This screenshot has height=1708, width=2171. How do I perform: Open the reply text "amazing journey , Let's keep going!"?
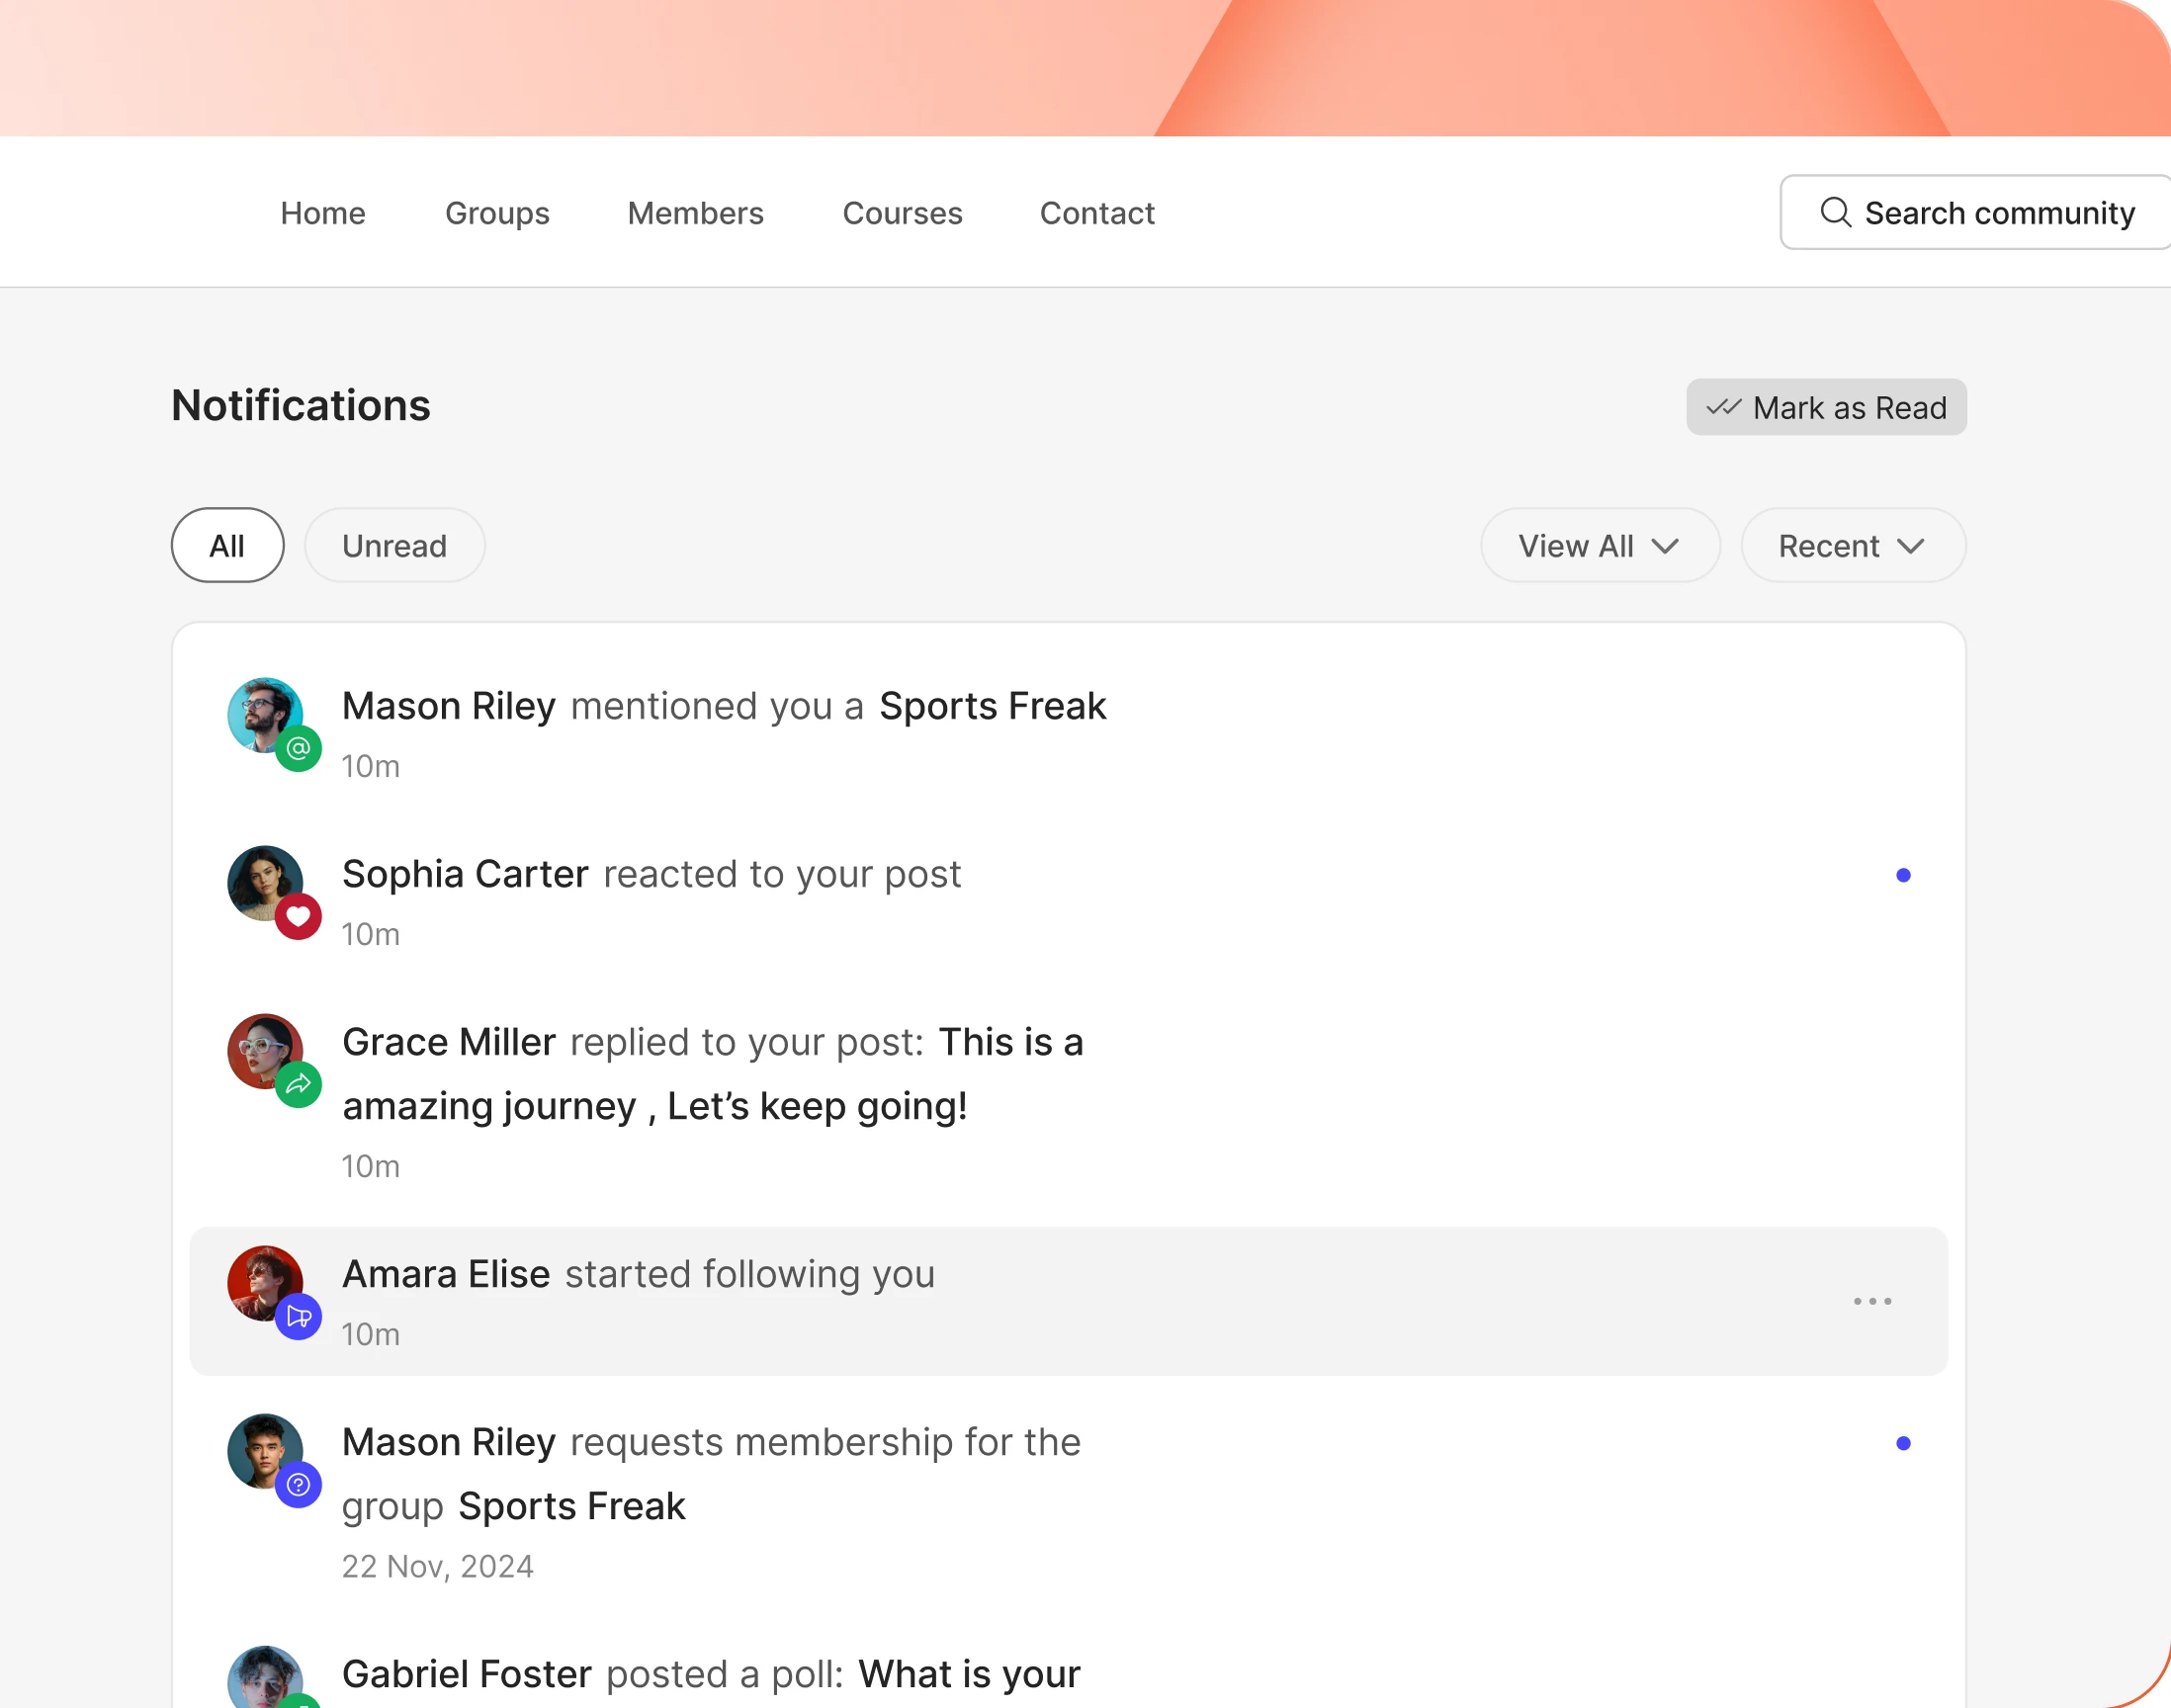pos(655,1106)
